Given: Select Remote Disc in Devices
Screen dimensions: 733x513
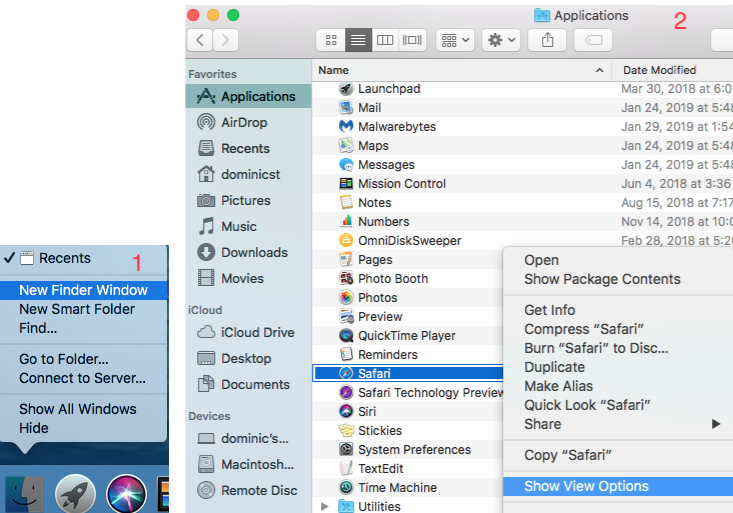Looking at the screenshot, I should point(248,491).
